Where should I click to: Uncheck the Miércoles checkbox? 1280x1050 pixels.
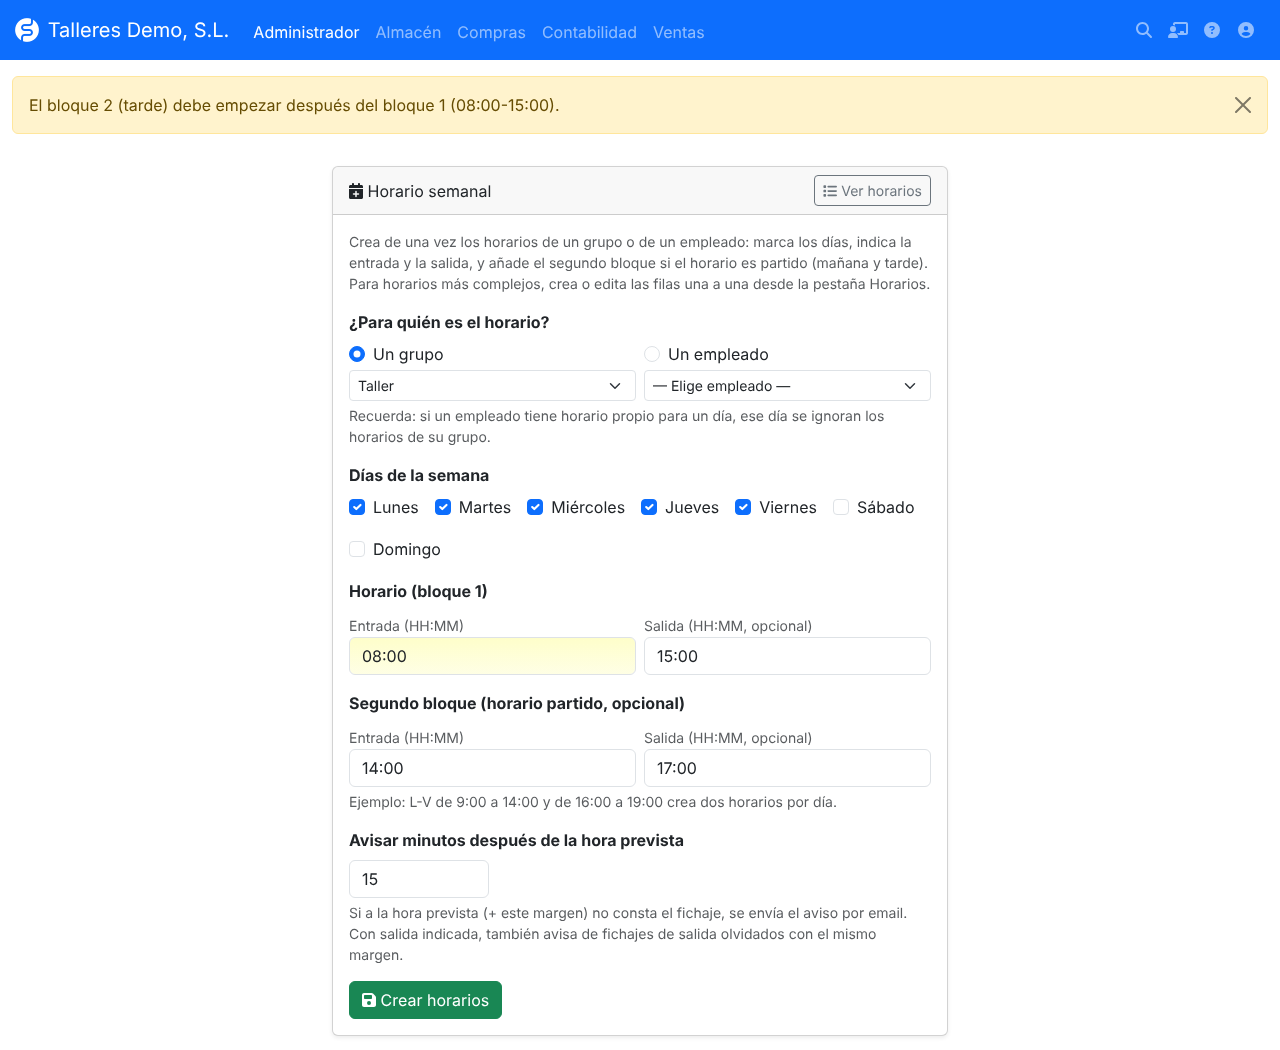pos(535,507)
